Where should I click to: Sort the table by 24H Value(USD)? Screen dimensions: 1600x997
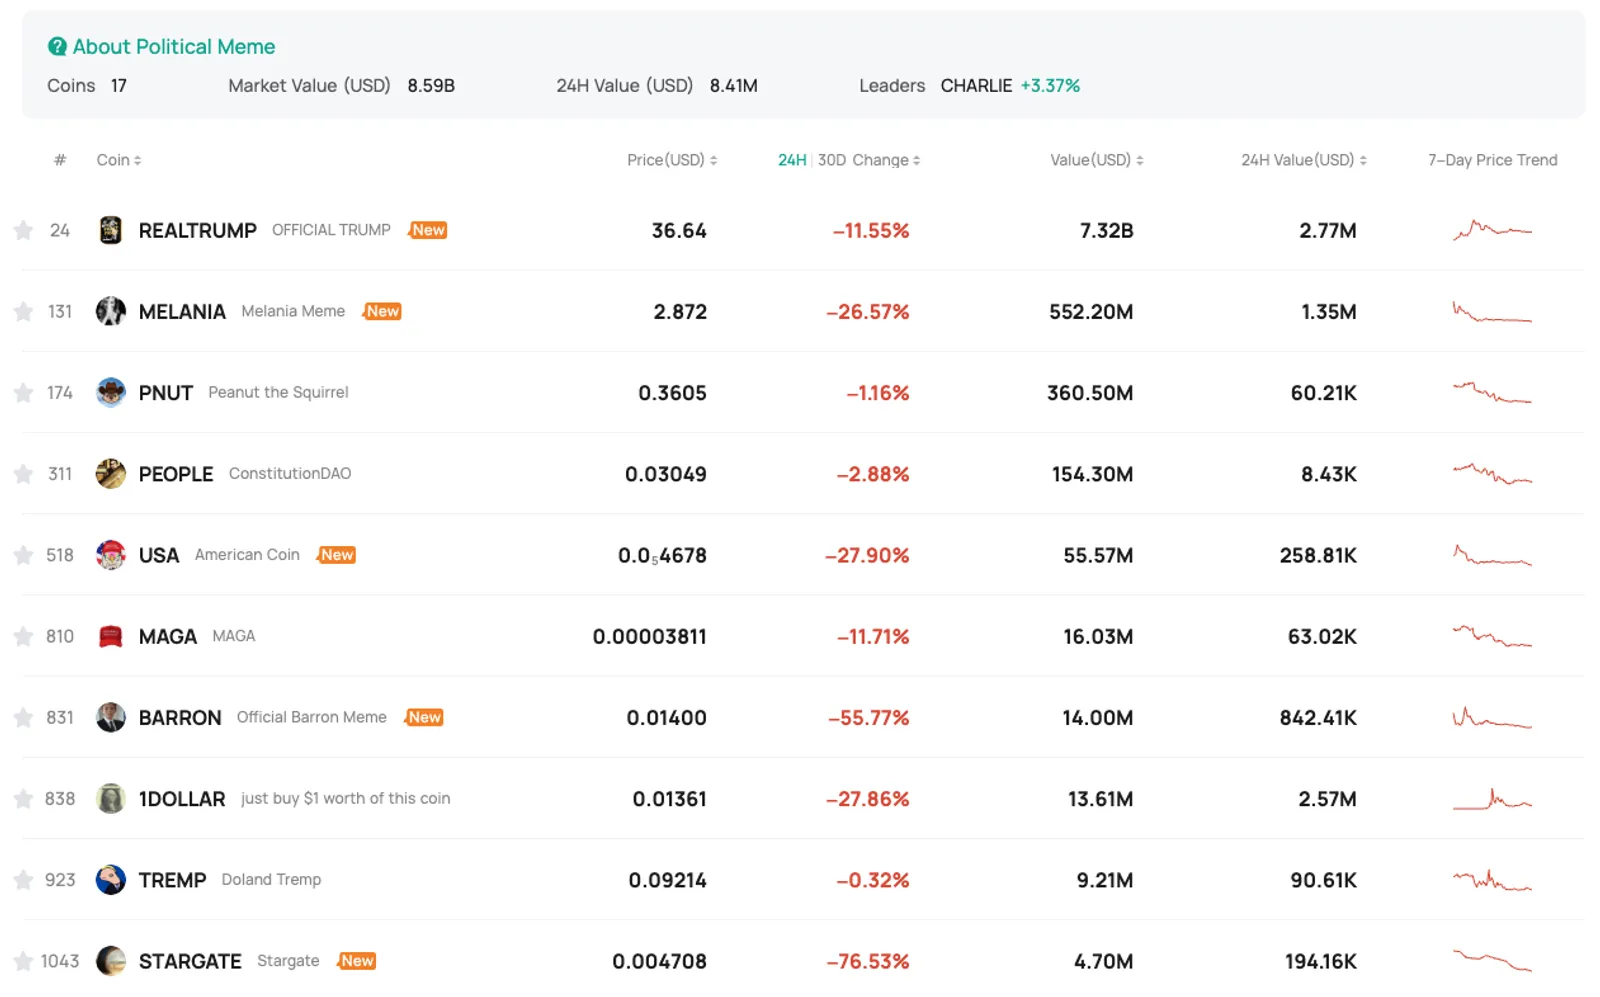pos(1304,160)
